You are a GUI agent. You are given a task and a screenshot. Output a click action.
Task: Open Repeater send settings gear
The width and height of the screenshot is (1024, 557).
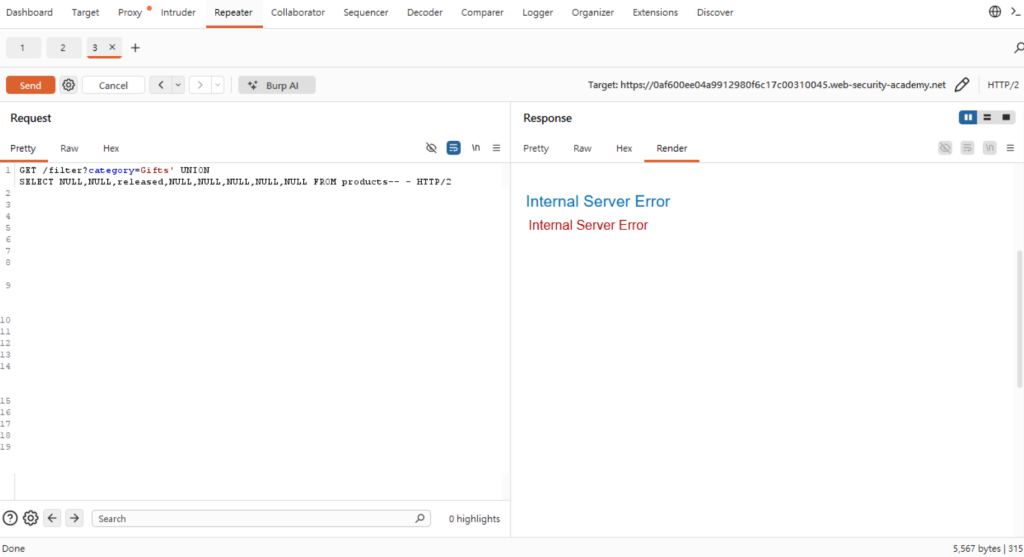(69, 85)
